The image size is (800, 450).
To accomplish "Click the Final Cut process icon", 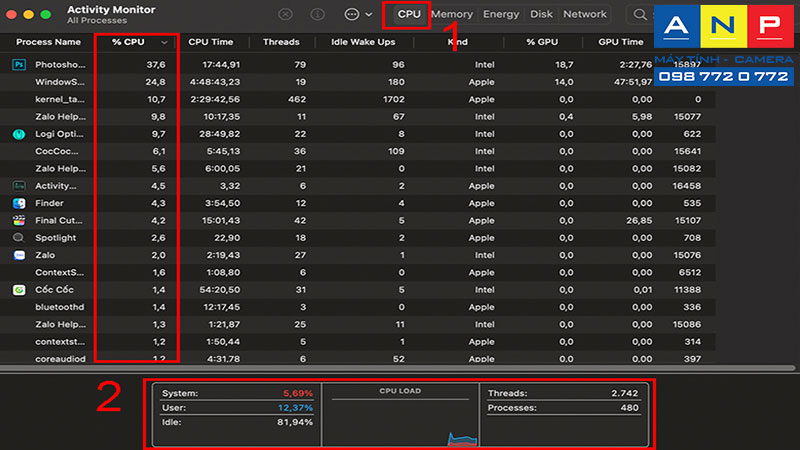I will 19,221.
